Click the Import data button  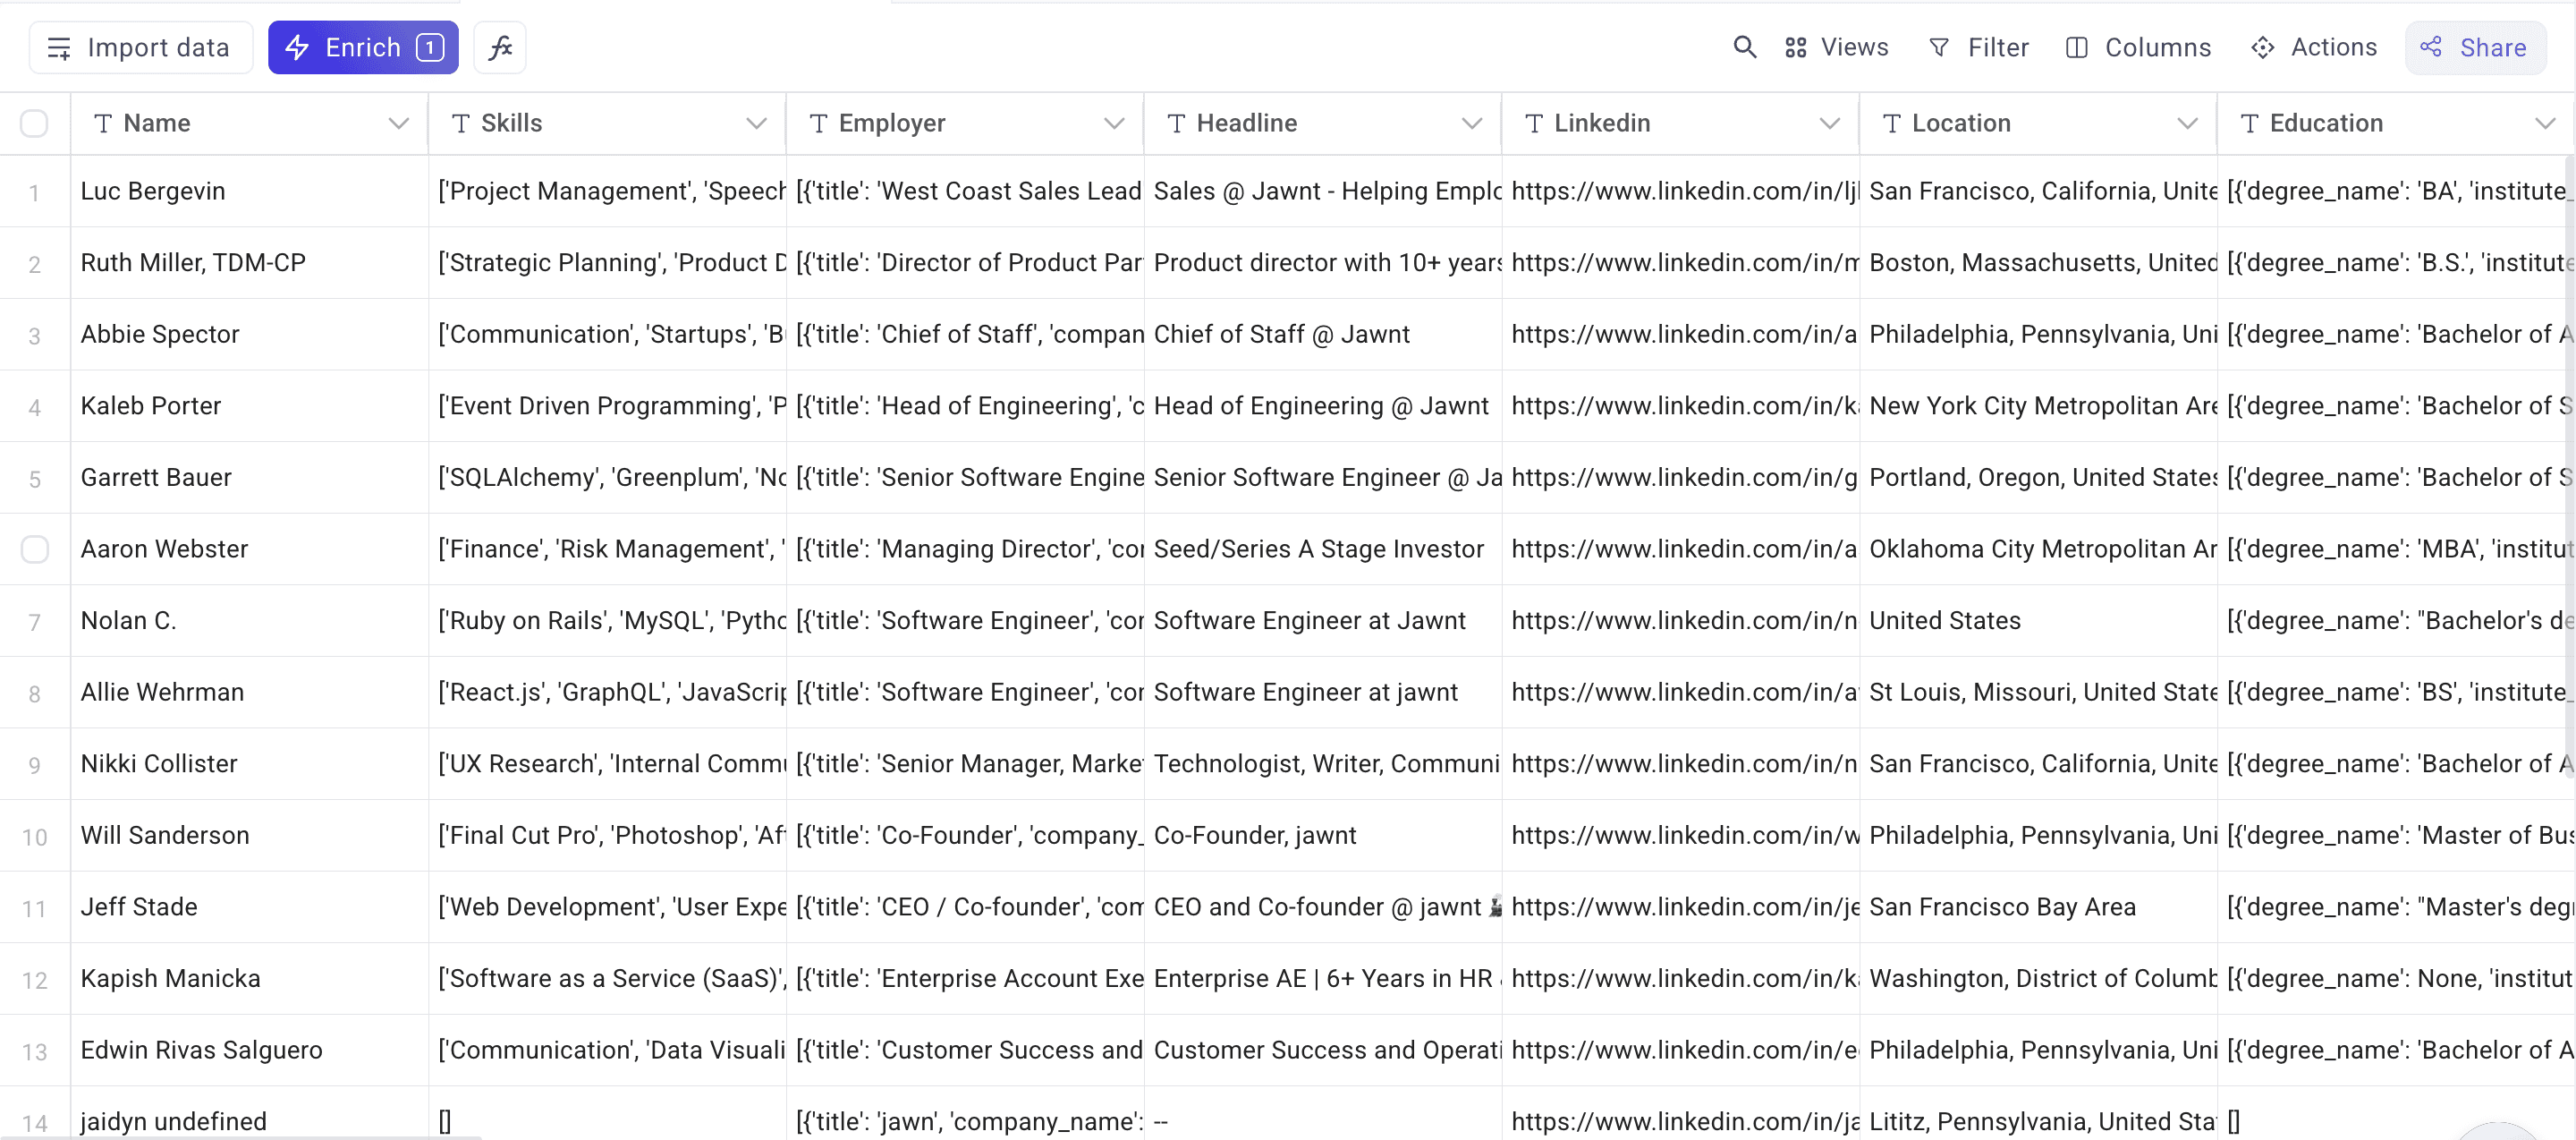pos(141,47)
